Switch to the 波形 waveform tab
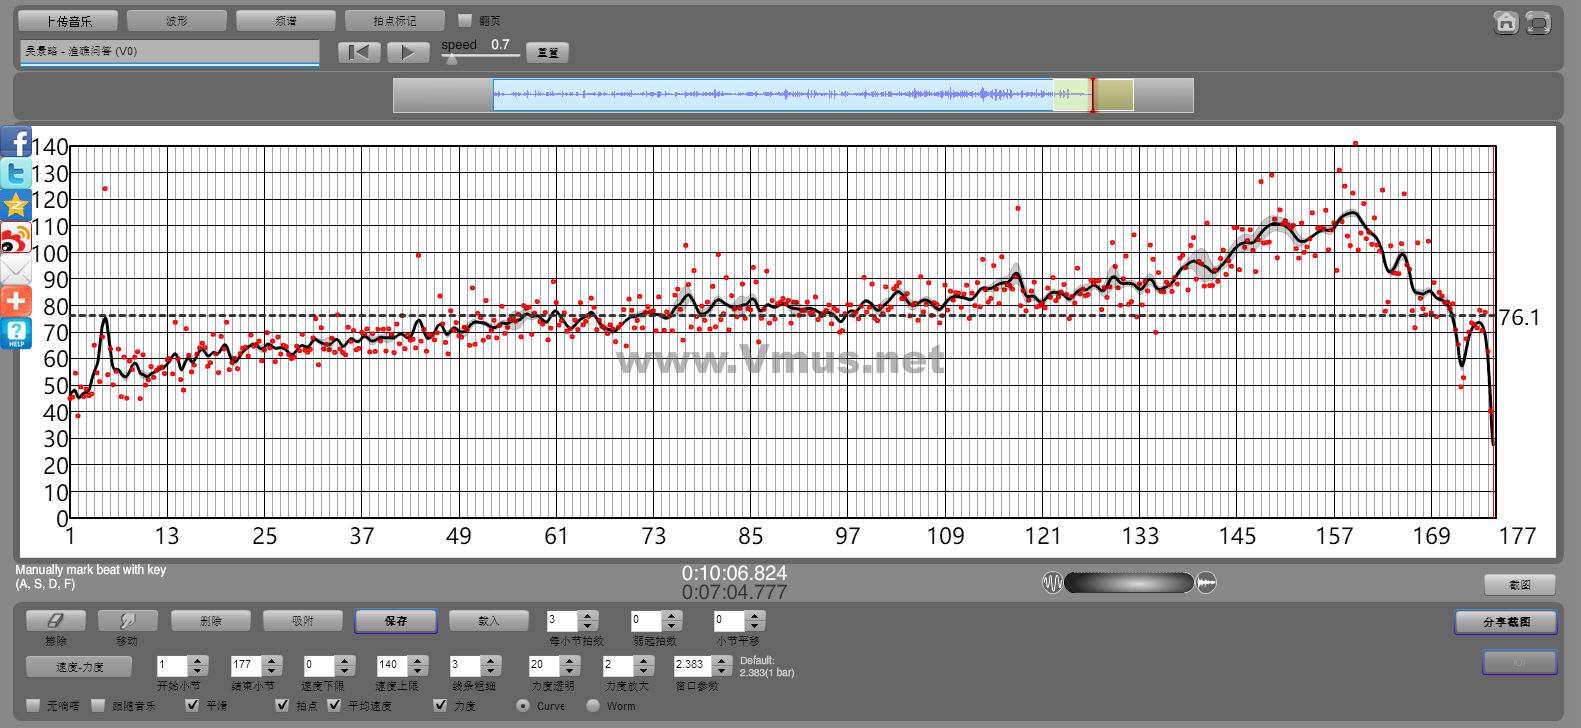 (x=177, y=20)
